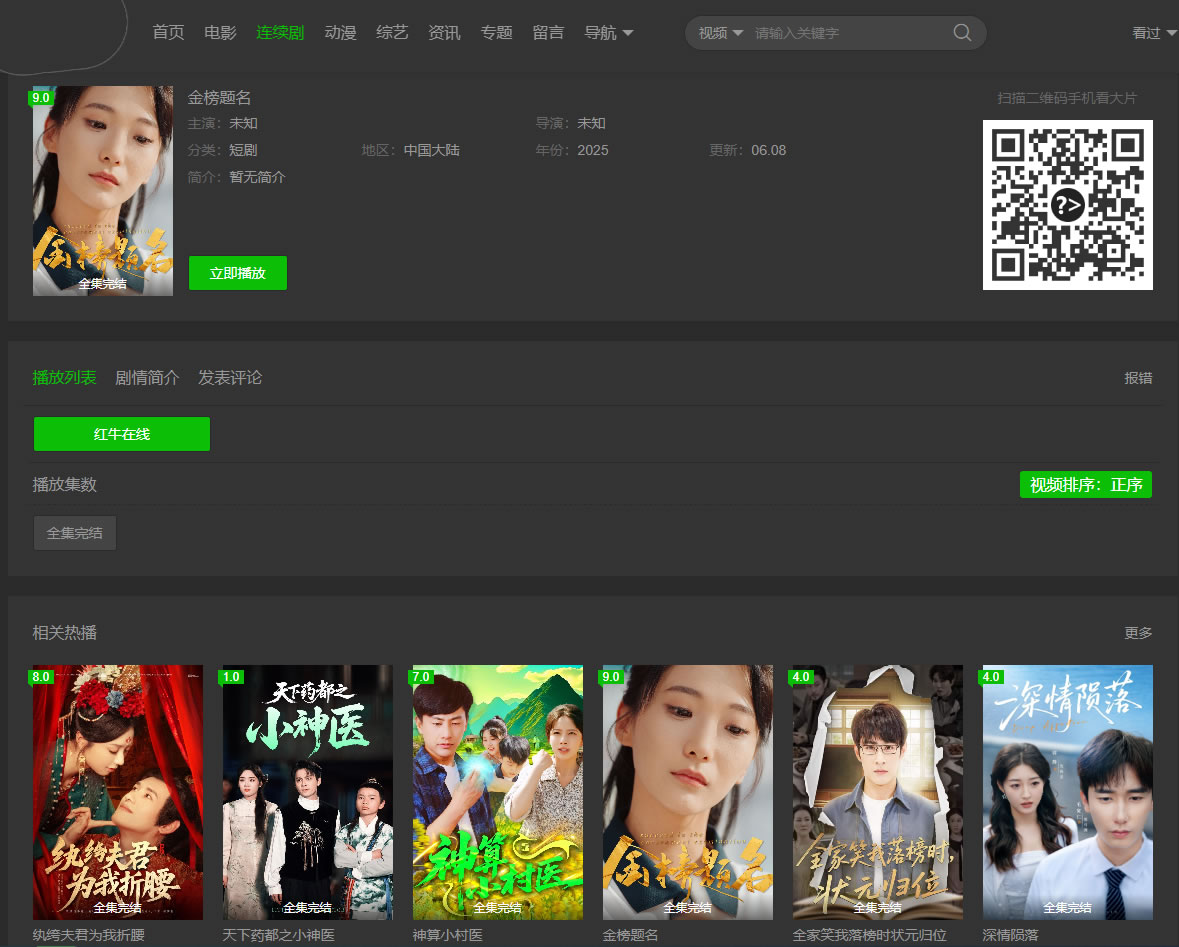Click the 报错 report link
This screenshot has width=1179, height=947.
click(1138, 378)
